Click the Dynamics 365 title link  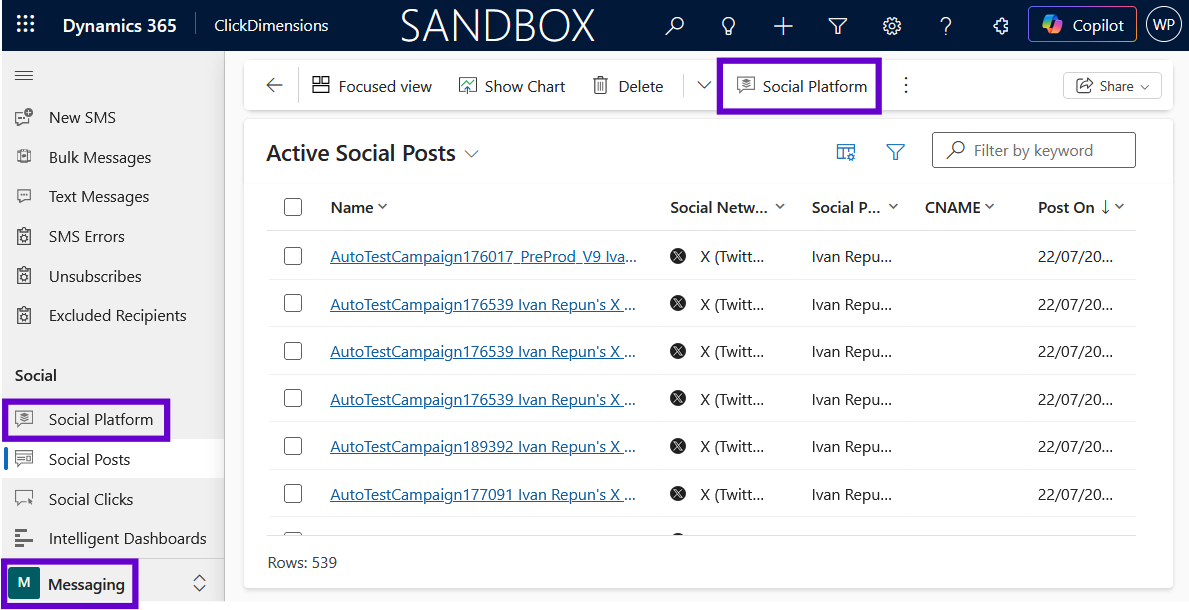120,25
